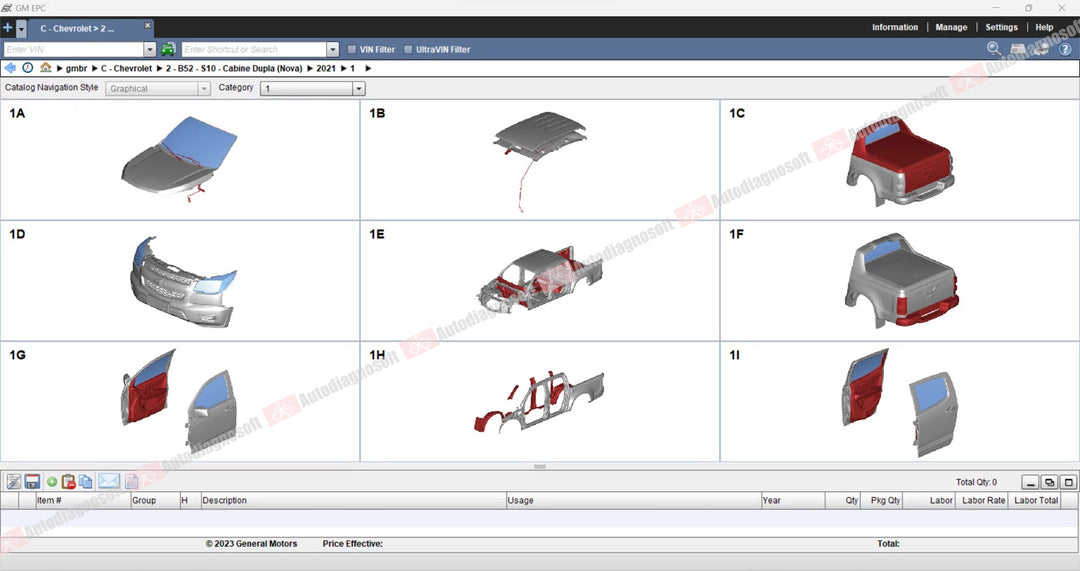
Task: Open the Settings menu
Action: pos(1001,28)
